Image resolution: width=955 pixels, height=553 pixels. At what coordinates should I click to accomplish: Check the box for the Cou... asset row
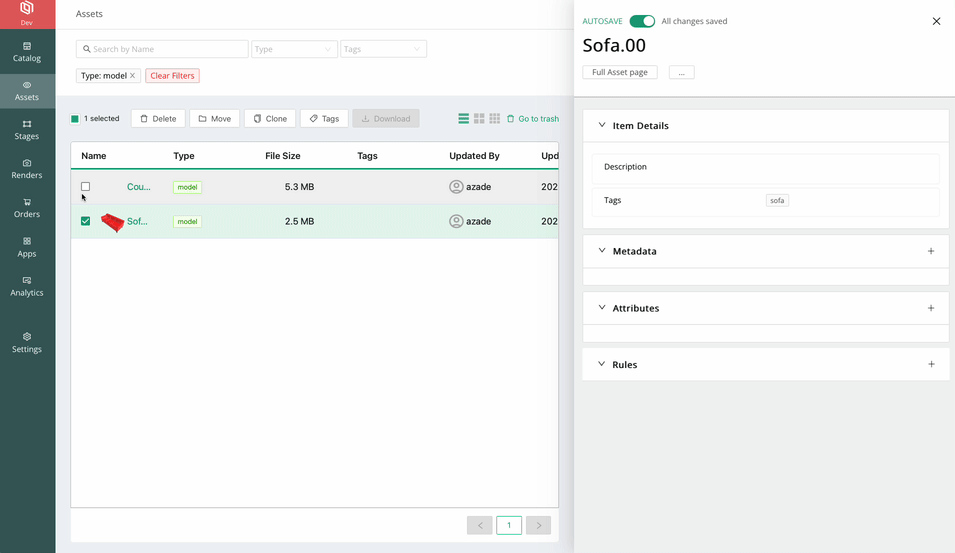[x=86, y=187]
